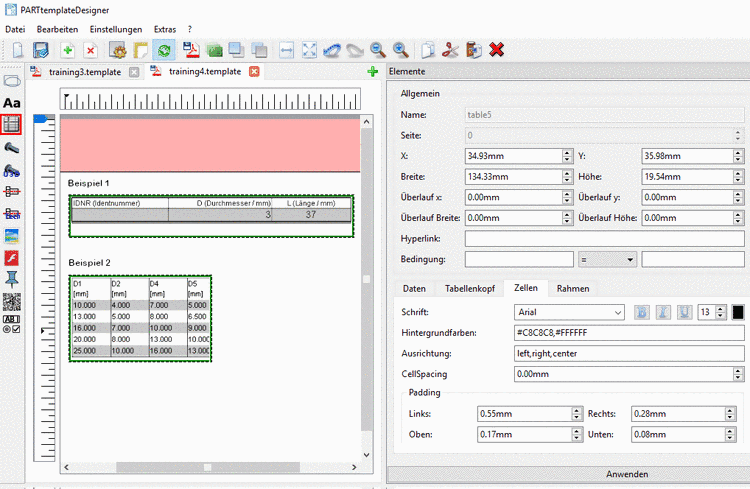This screenshot has height=489, width=750.
Task: Open the black font color swatch
Action: 738,313
